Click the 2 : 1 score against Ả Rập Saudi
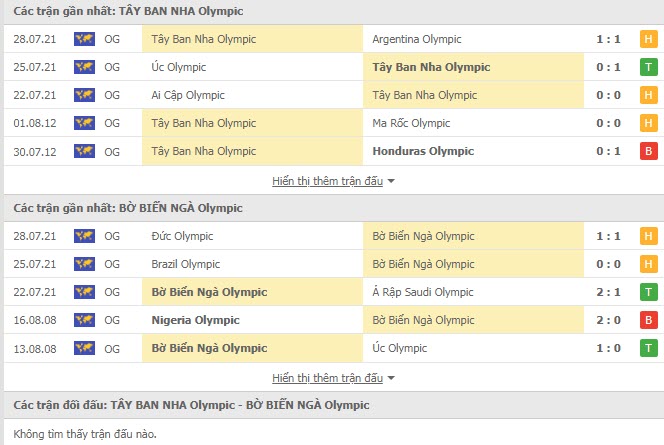Image resolution: width=664 pixels, height=445 pixels. point(607,292)
